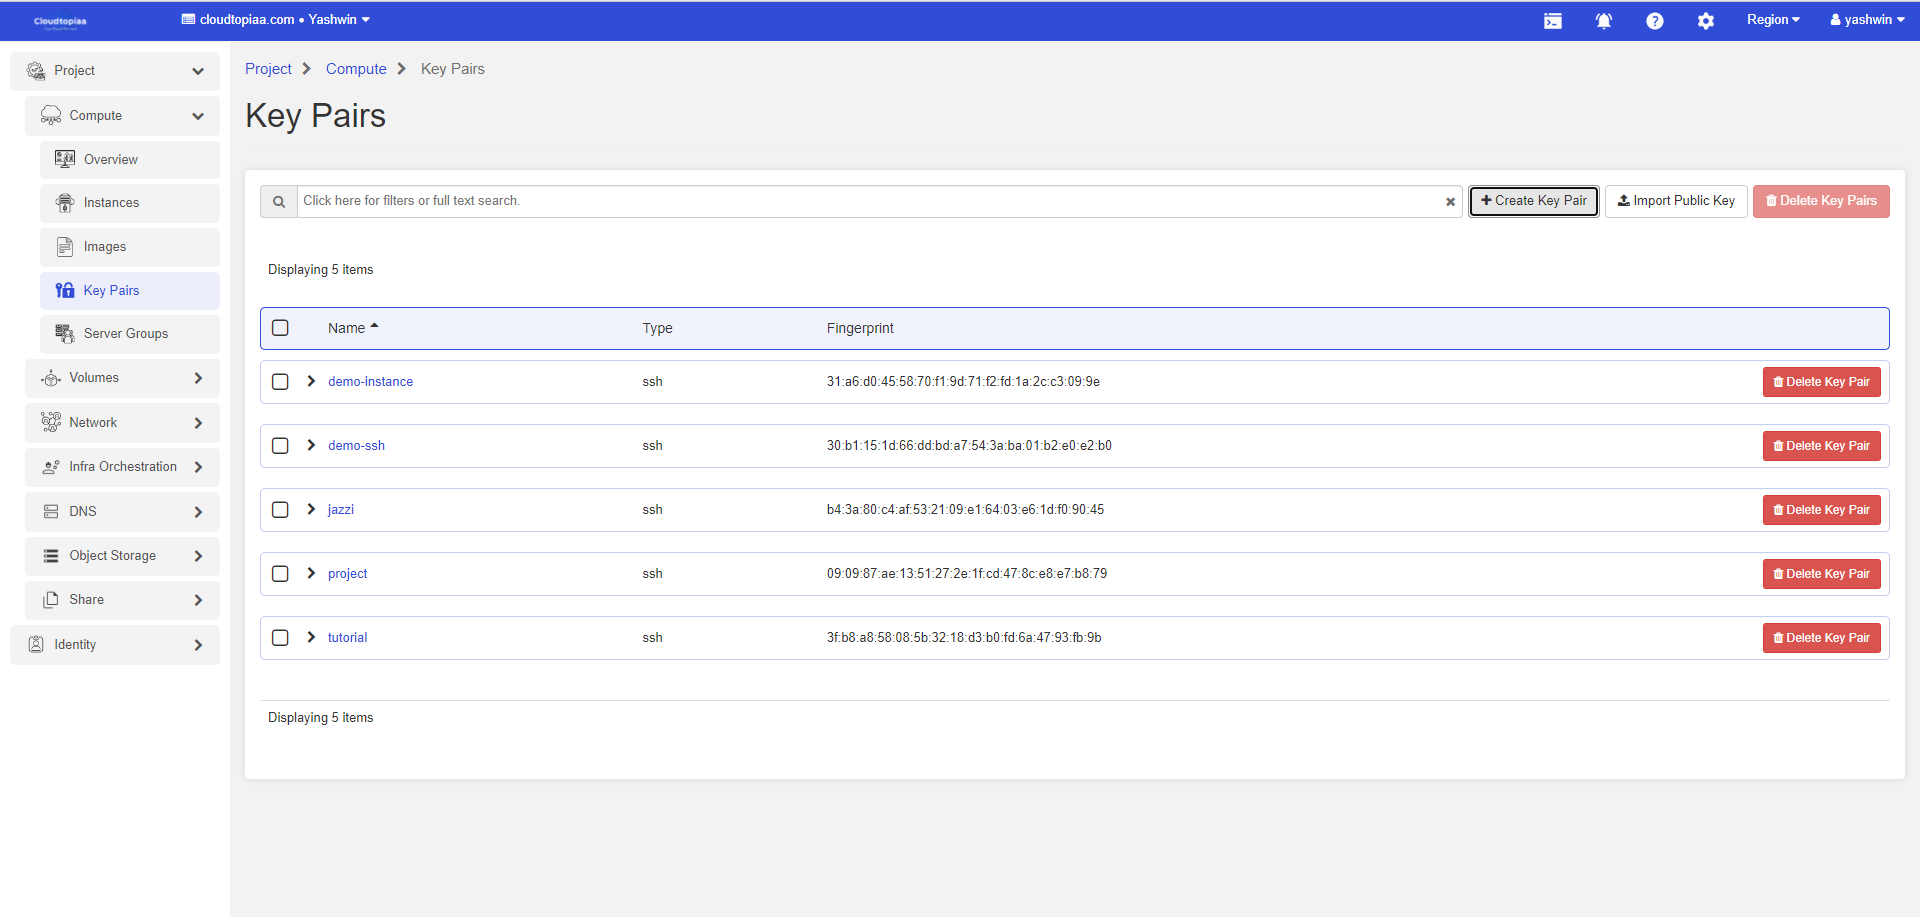Click the Create Key Pair button
This screenshot has height=917, width=1920.
click(1533, 201)
